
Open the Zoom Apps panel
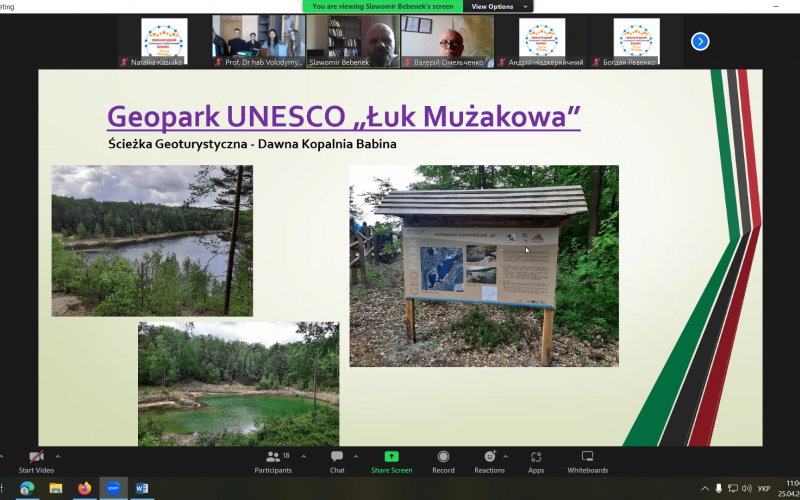pyautogui.click(x=536, y=461)
